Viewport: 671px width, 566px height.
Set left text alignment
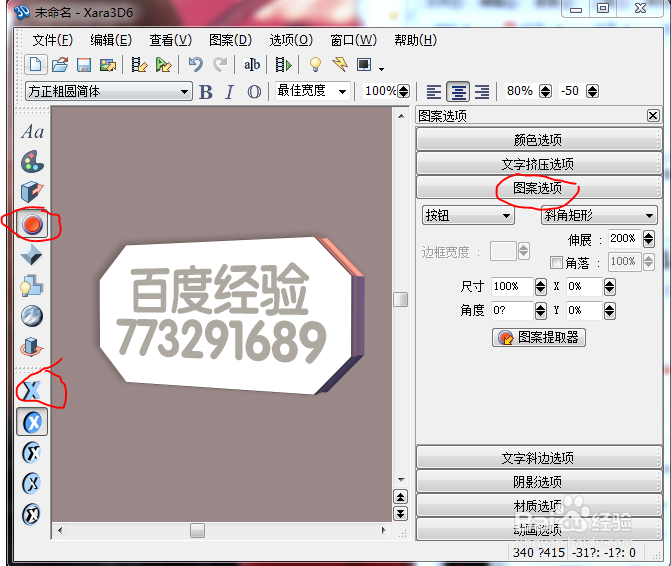434,92
